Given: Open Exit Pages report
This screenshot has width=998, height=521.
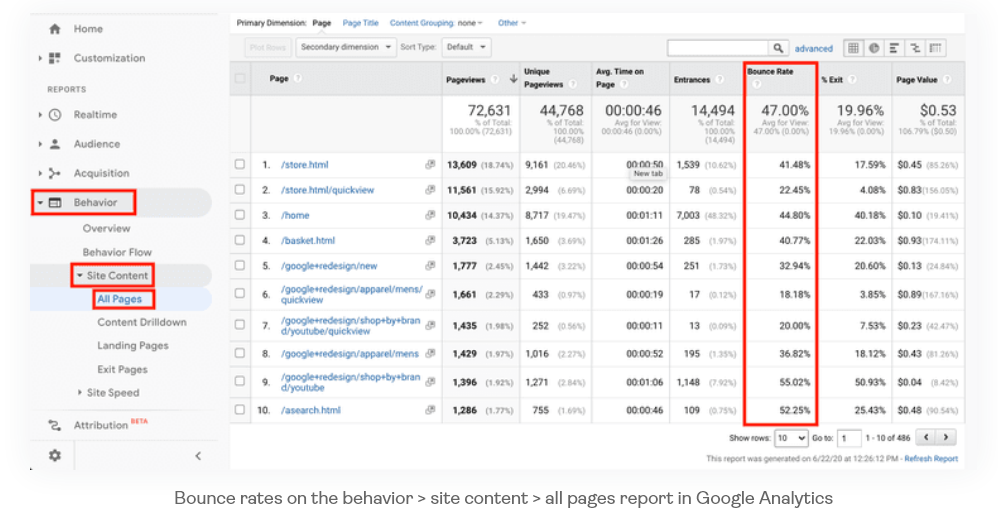Looking at the screenshot, I should point(122,369).
